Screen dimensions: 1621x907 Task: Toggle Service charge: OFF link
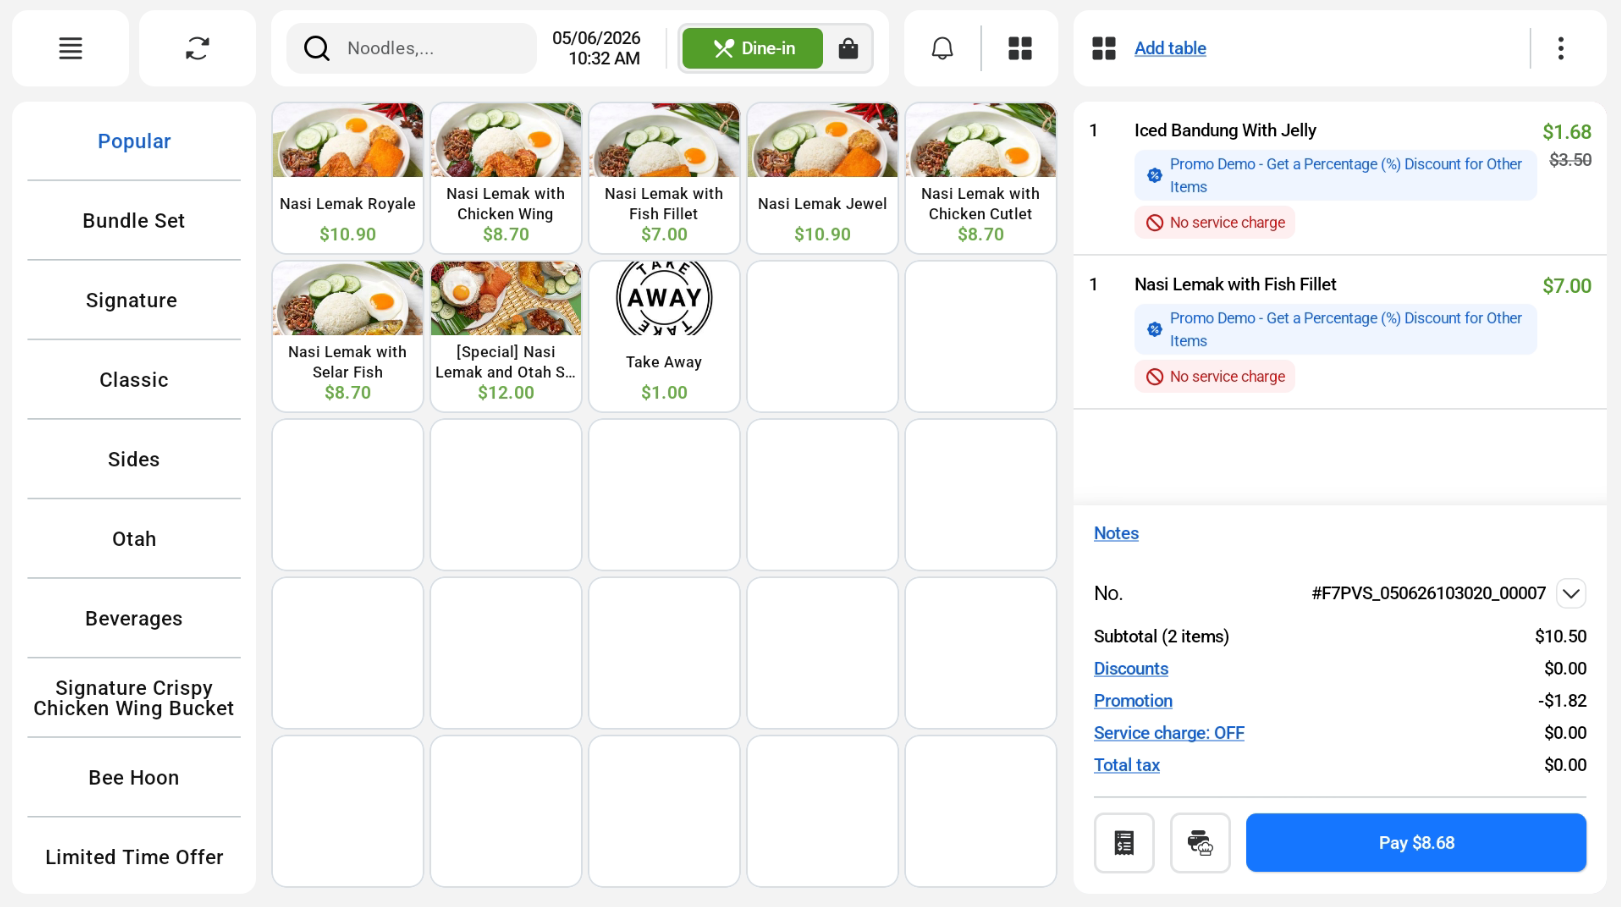(1169, 733)
